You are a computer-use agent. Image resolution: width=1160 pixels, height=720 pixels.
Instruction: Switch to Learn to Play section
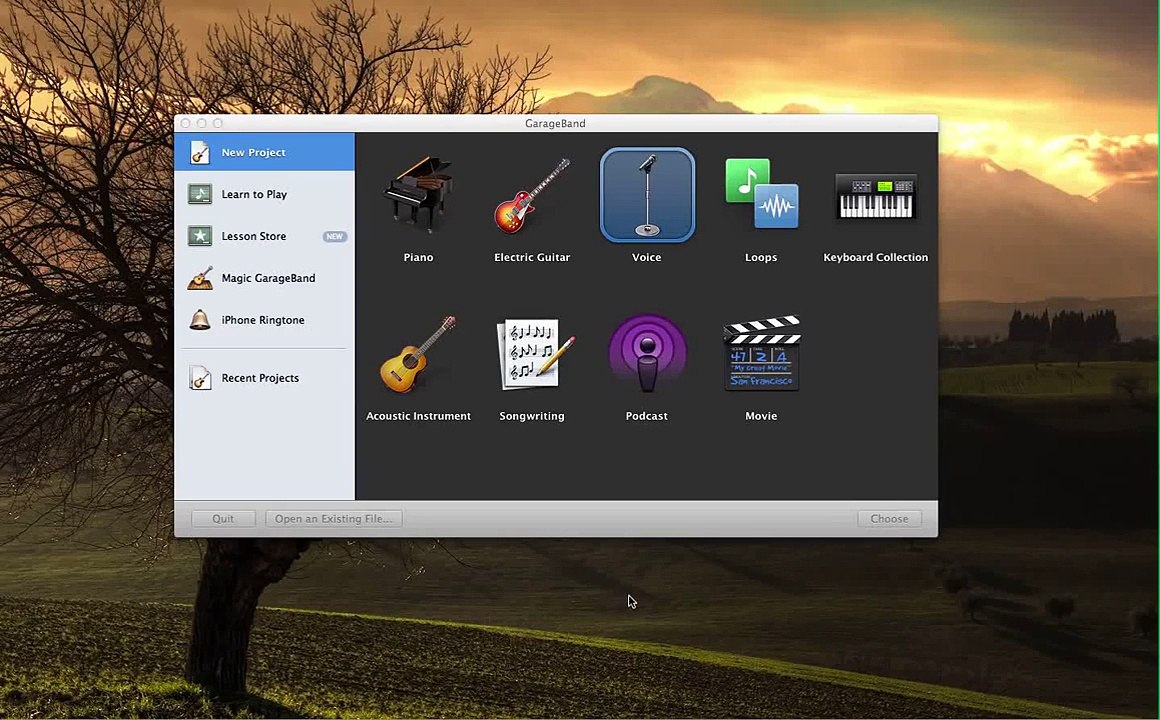pos(265,194)
